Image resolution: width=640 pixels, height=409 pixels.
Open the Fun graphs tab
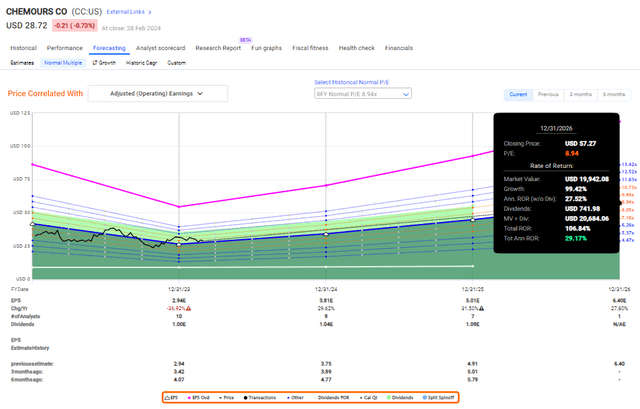point(267,48)
